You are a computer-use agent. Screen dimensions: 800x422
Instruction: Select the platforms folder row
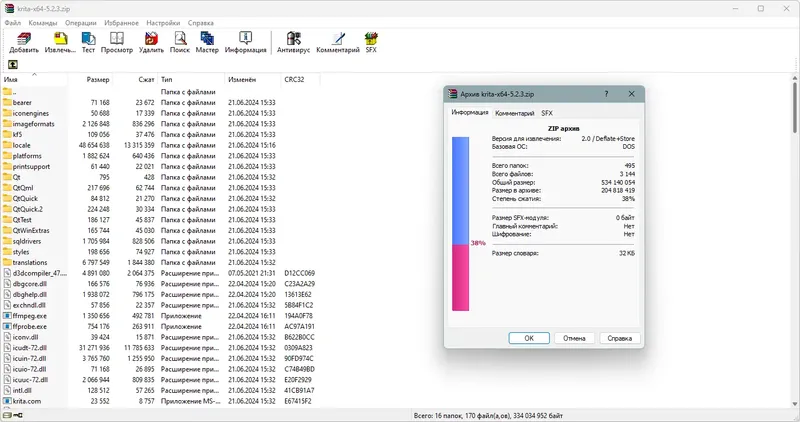[x=158, y=156]
